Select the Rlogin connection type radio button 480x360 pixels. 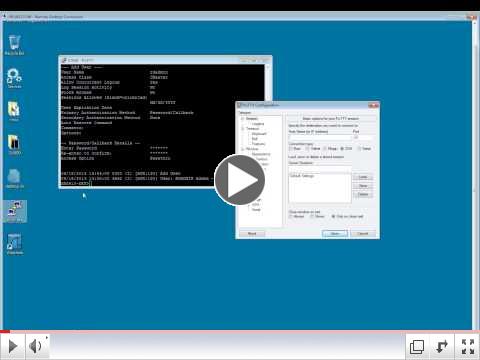(x=325, y=149)
